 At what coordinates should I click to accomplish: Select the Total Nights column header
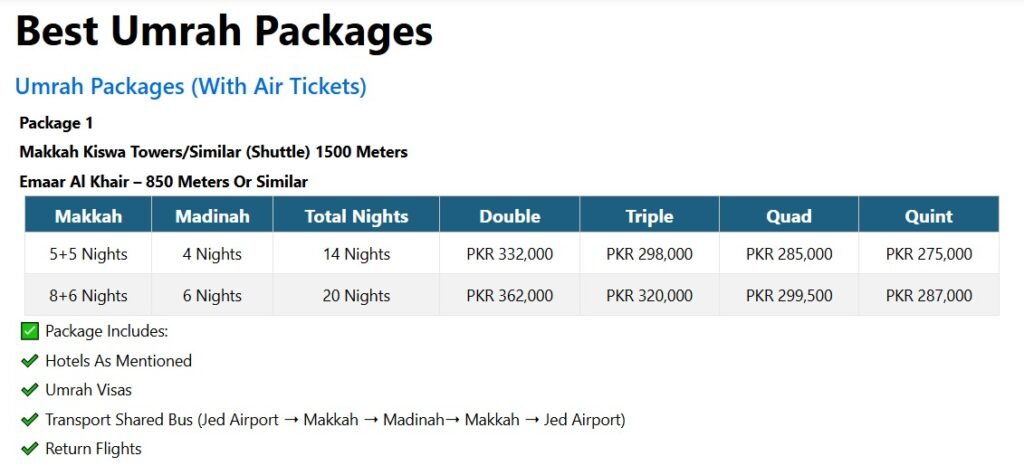(356, 214)
